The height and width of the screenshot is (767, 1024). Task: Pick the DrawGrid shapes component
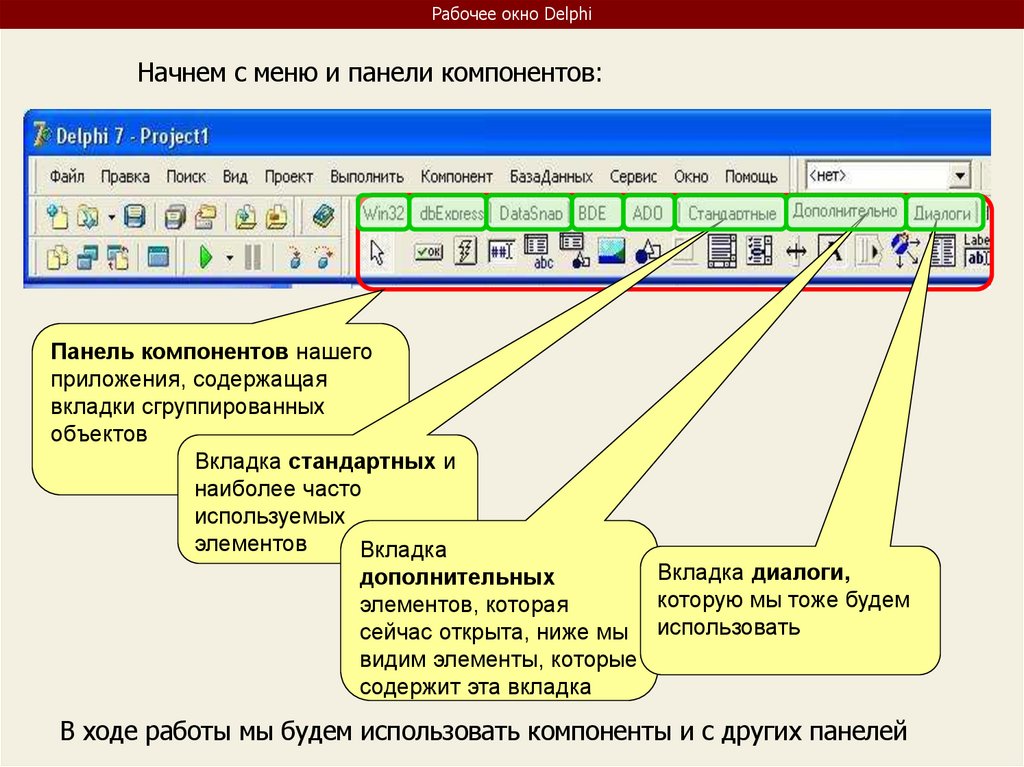[574, 251]
